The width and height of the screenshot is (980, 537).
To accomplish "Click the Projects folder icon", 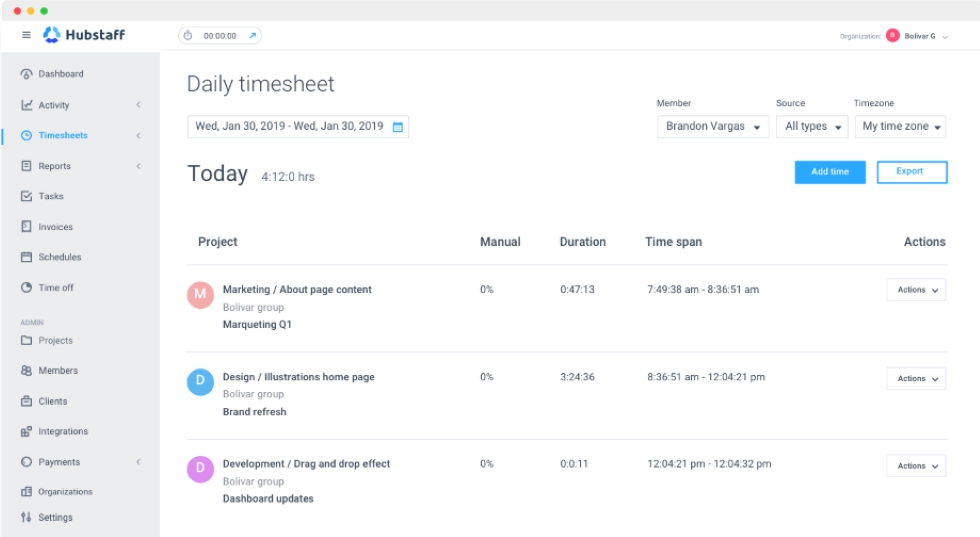I will point(26,340).
